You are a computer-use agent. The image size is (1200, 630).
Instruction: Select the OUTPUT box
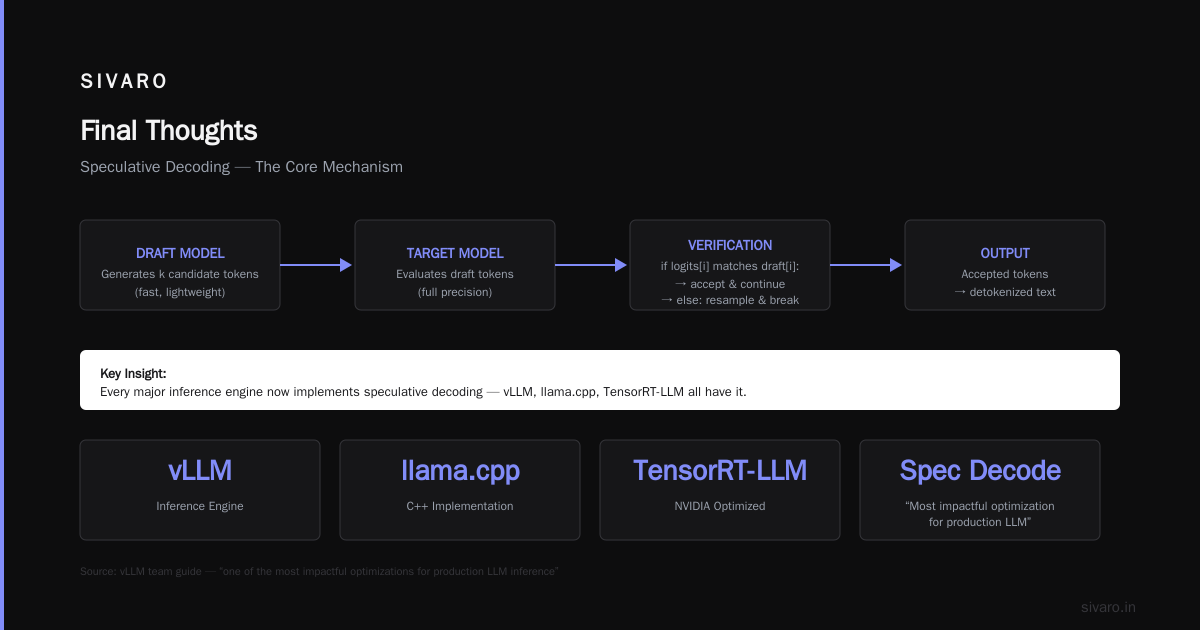pyautogui.click(x=1005, y=265)
